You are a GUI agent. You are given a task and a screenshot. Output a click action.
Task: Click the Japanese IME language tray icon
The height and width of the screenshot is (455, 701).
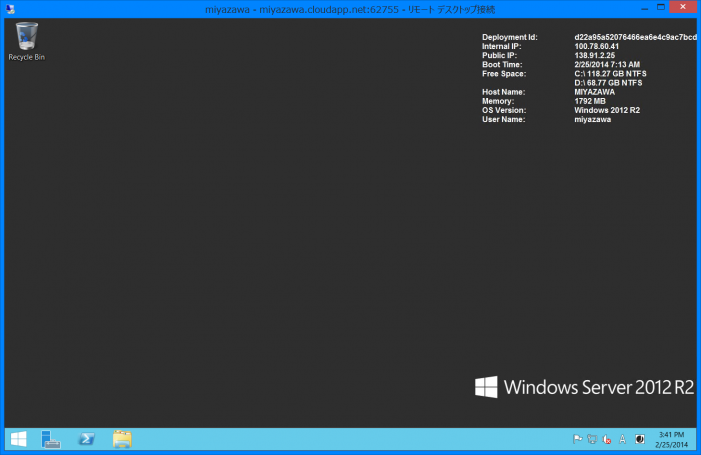coord(640,439)
